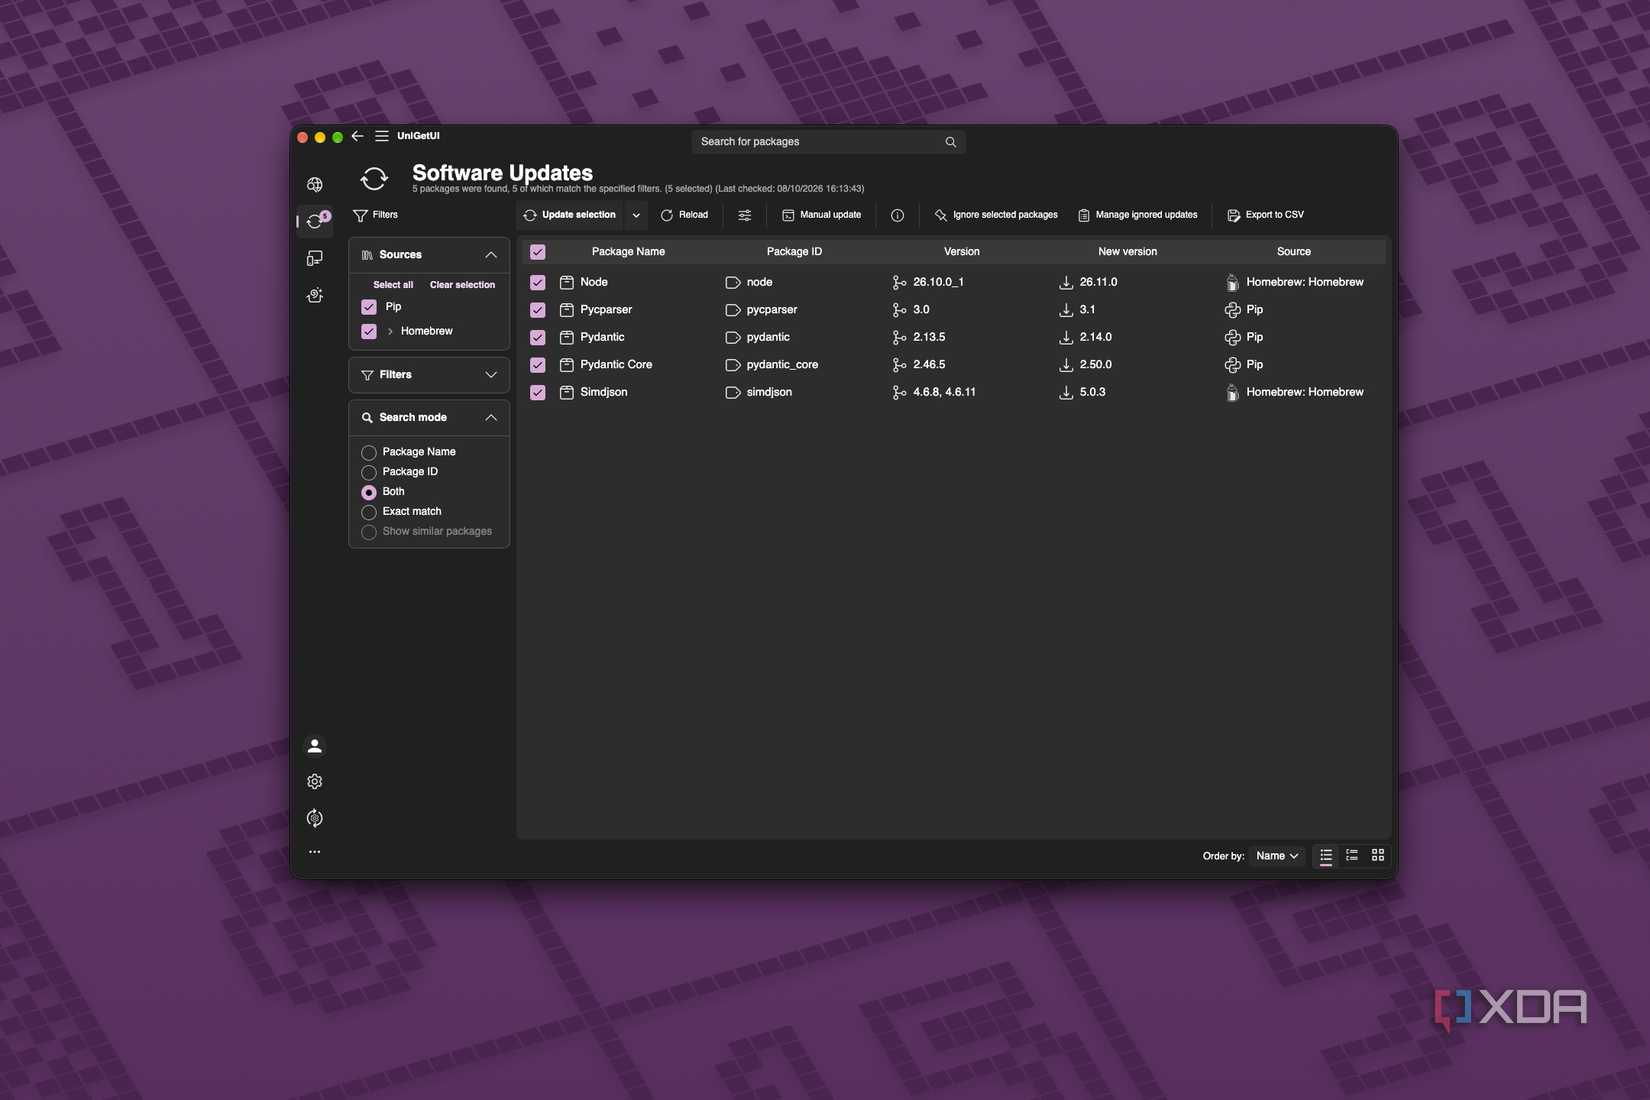
Task: Collapse the Sources panel
Action: (491, 255)
